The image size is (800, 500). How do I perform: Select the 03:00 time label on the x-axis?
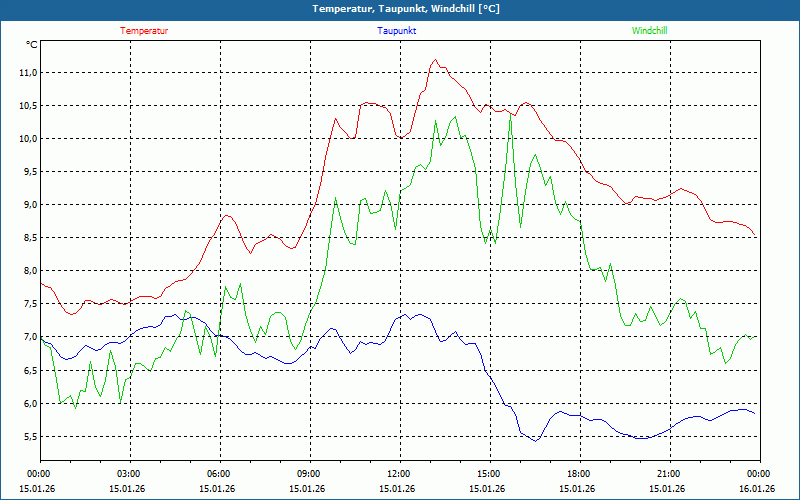[x=129, y=474]
